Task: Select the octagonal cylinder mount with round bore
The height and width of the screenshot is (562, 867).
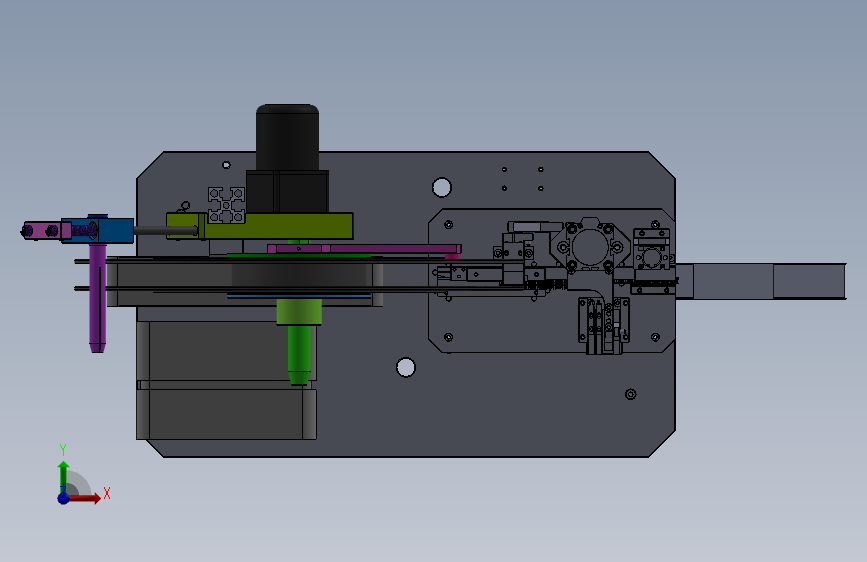Action: click(x=590, y=246)
